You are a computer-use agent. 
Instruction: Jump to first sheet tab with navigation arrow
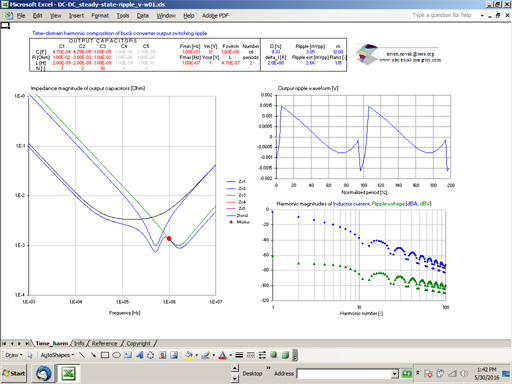[x=4, y=343]
